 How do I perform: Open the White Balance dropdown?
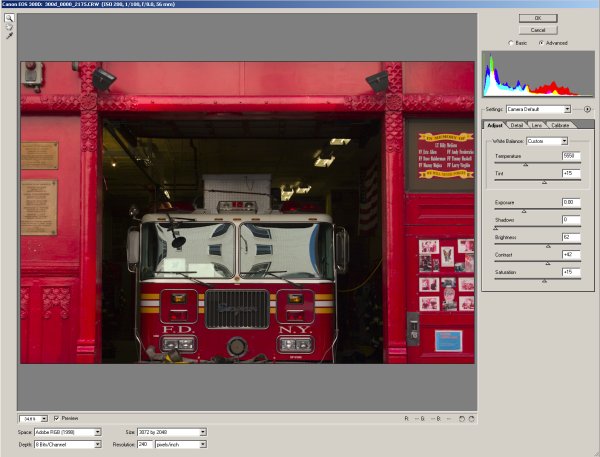point(547,141)
